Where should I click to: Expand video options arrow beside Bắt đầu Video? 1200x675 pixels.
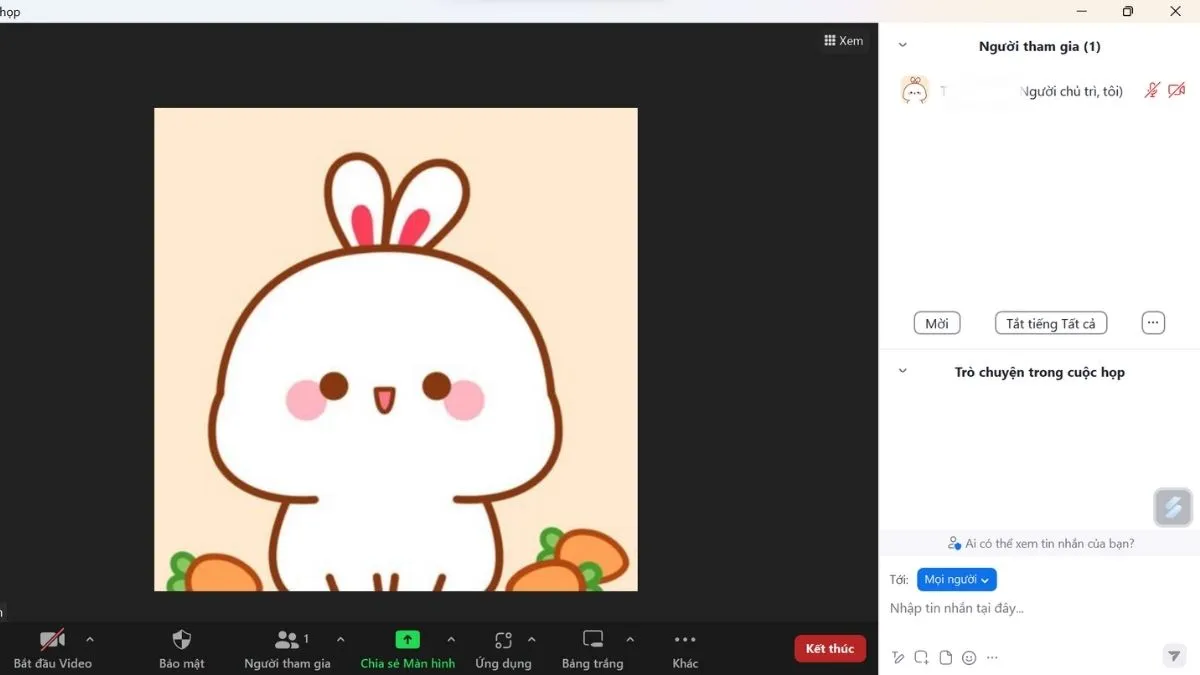(x=90, y=639)
